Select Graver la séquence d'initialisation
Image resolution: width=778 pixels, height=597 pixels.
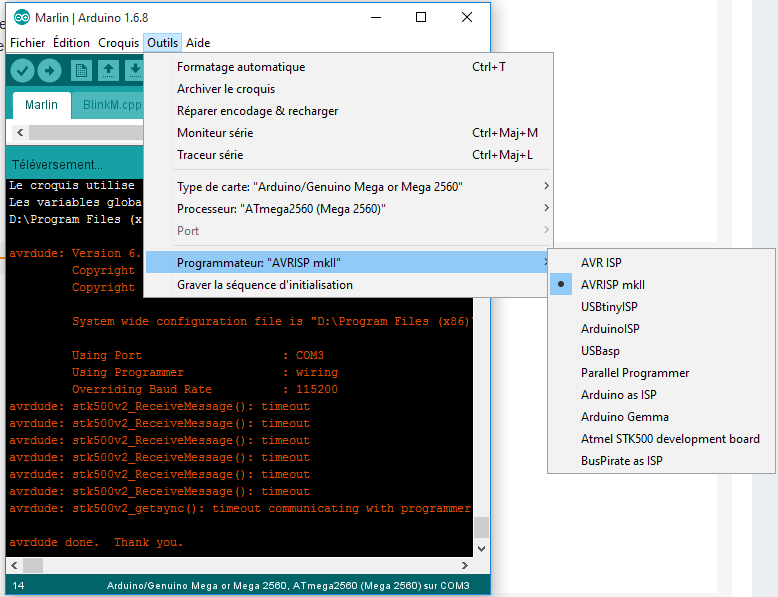tap(348, 285)
